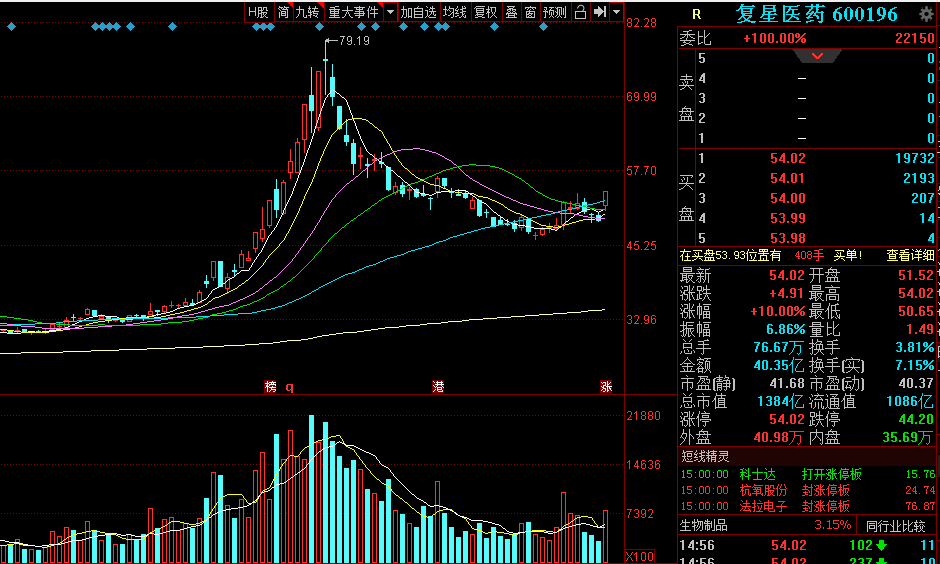Image resolution: width=940 pixels, height=564 pixels.
Task: Click the buy level 5 price 53.98
Action: coord(788,238)
